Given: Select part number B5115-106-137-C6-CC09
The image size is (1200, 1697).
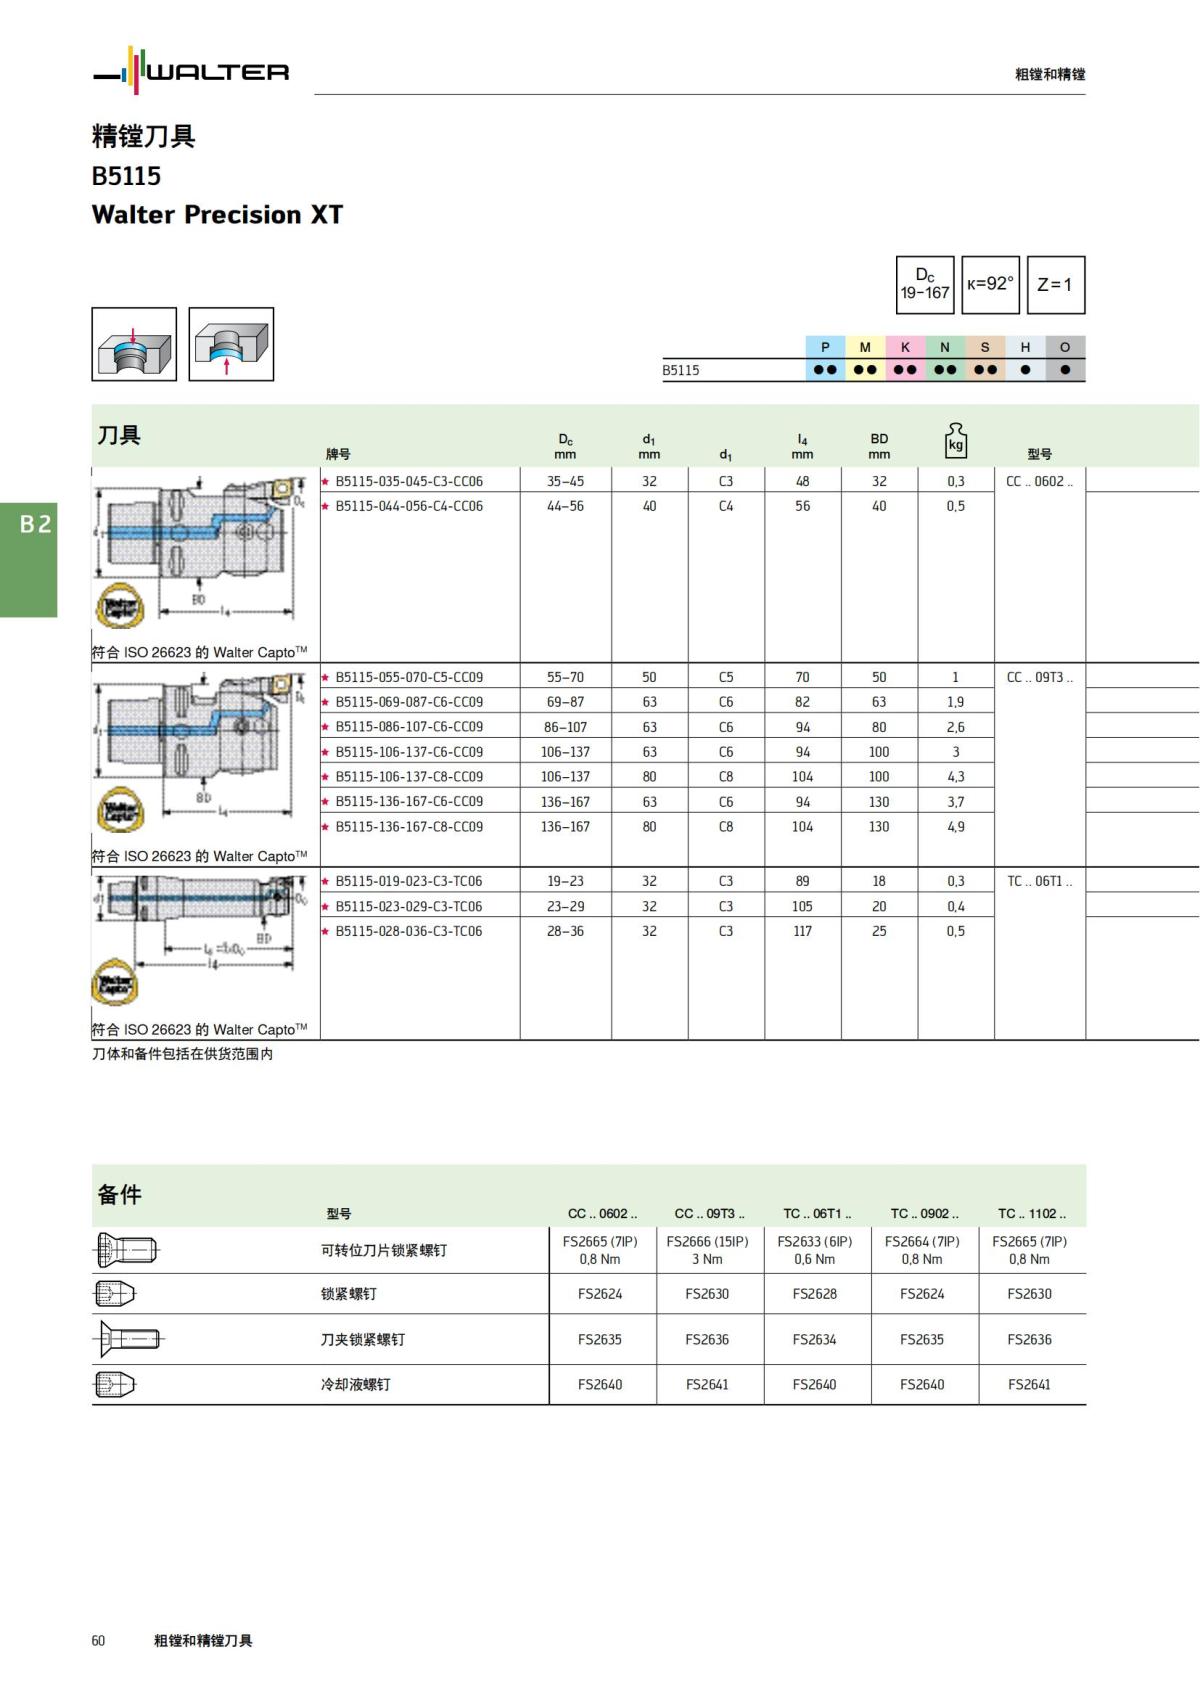Looking at the screenshot, I should tap(409, 752).
